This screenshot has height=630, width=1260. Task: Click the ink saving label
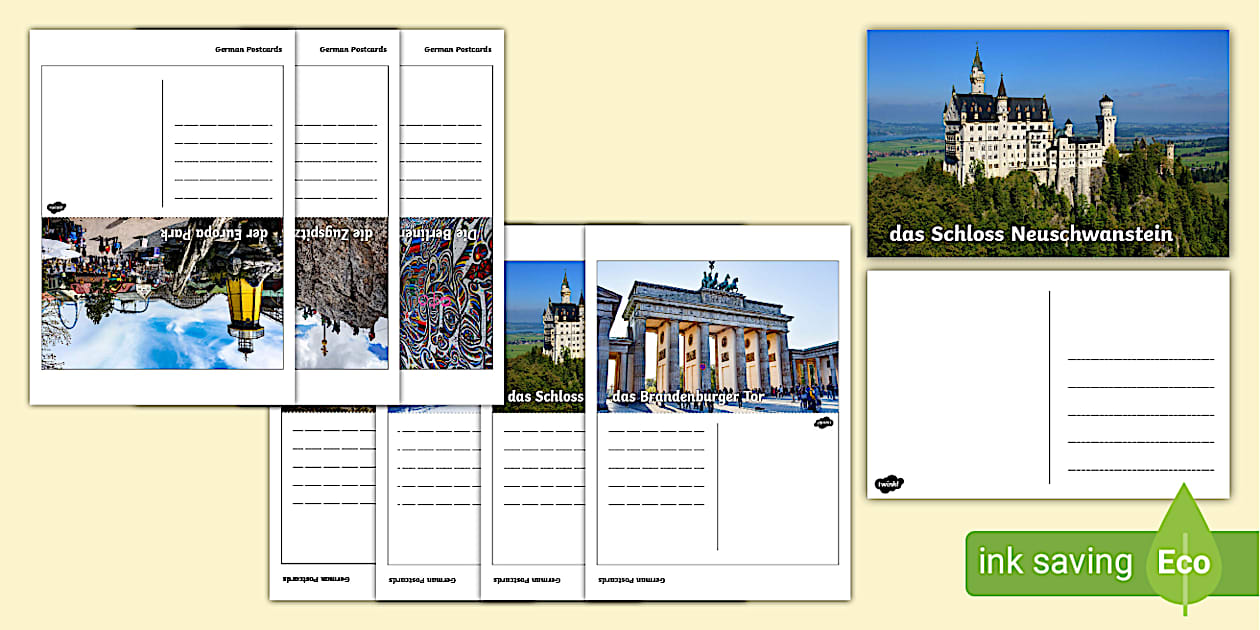1053,561
